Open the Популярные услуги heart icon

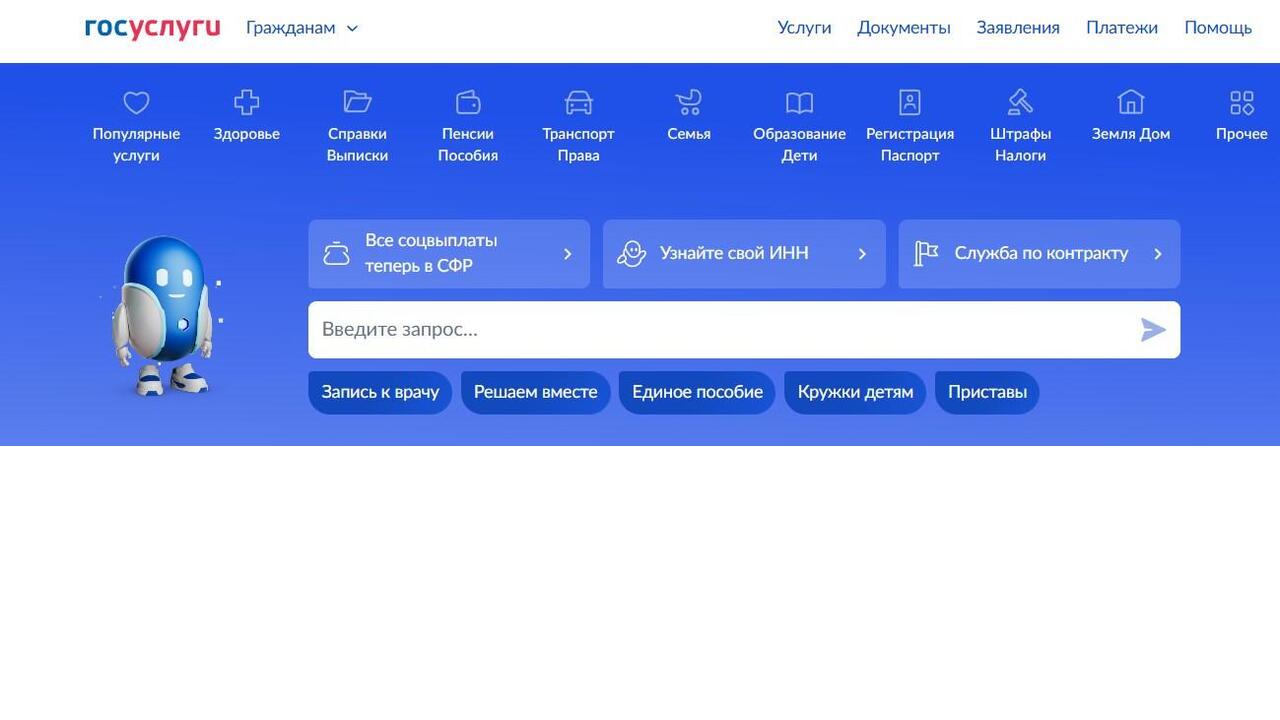coord(136,103)
